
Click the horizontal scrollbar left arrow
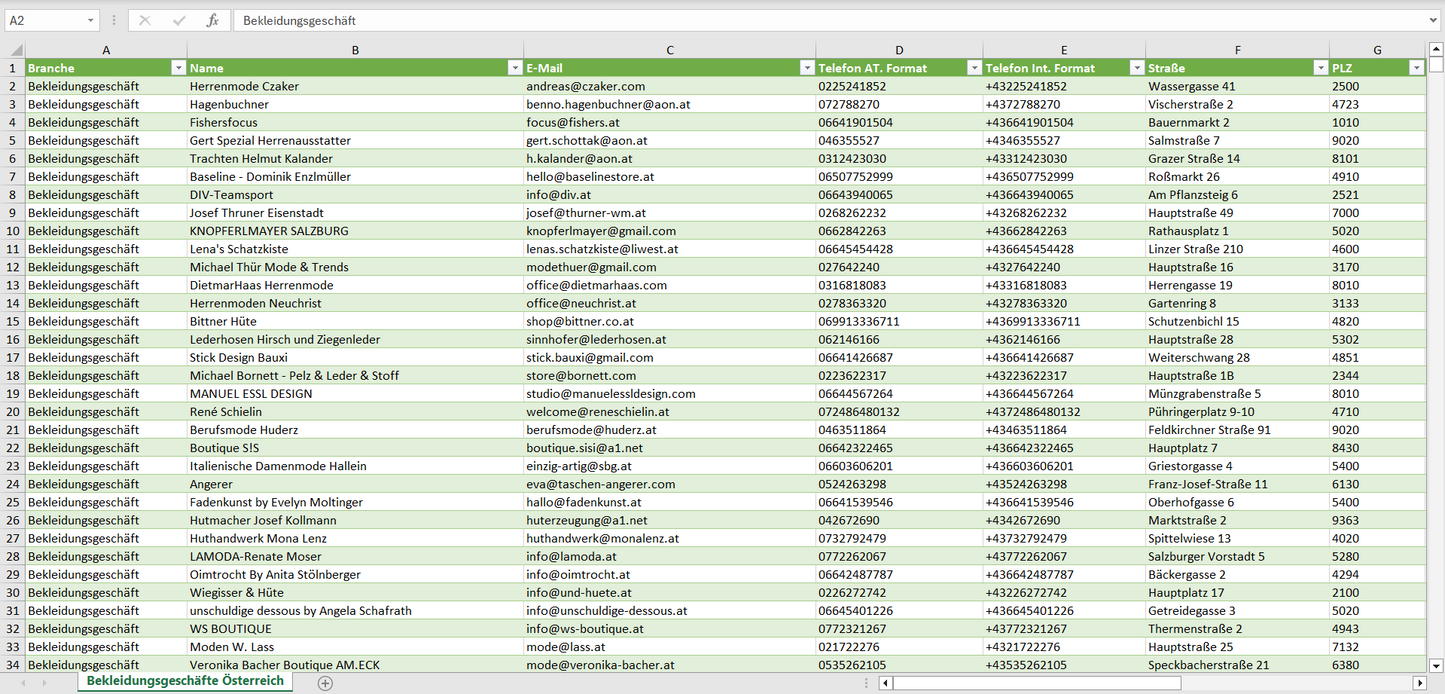coord(885,683)
